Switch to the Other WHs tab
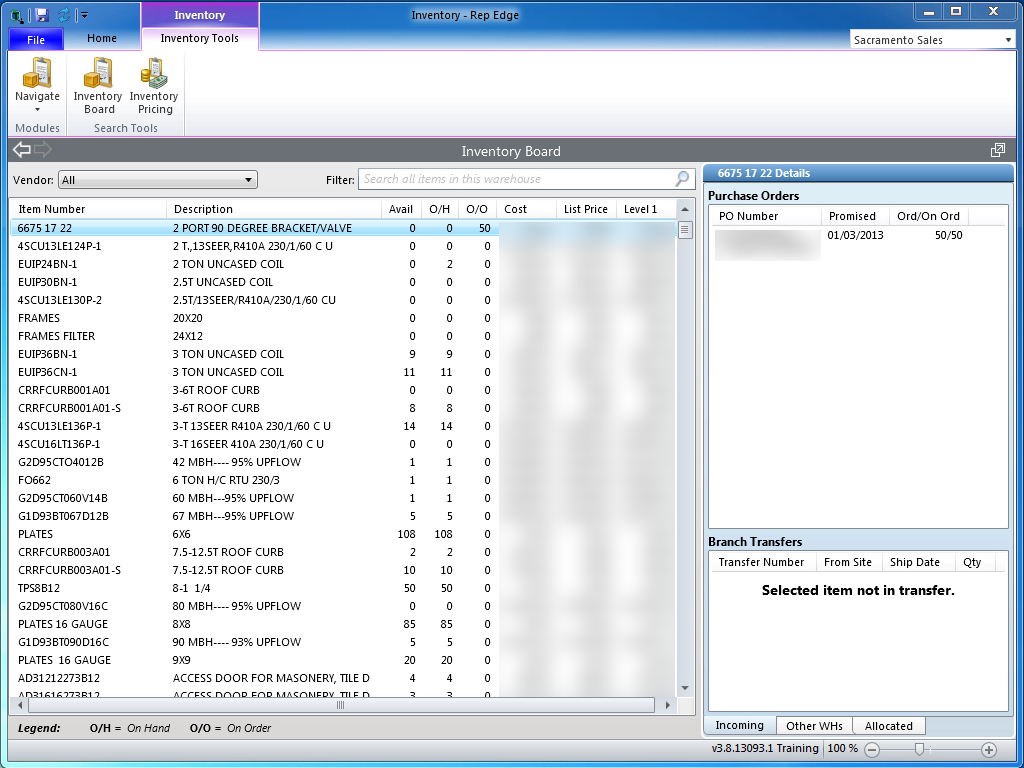 point(814,726)
